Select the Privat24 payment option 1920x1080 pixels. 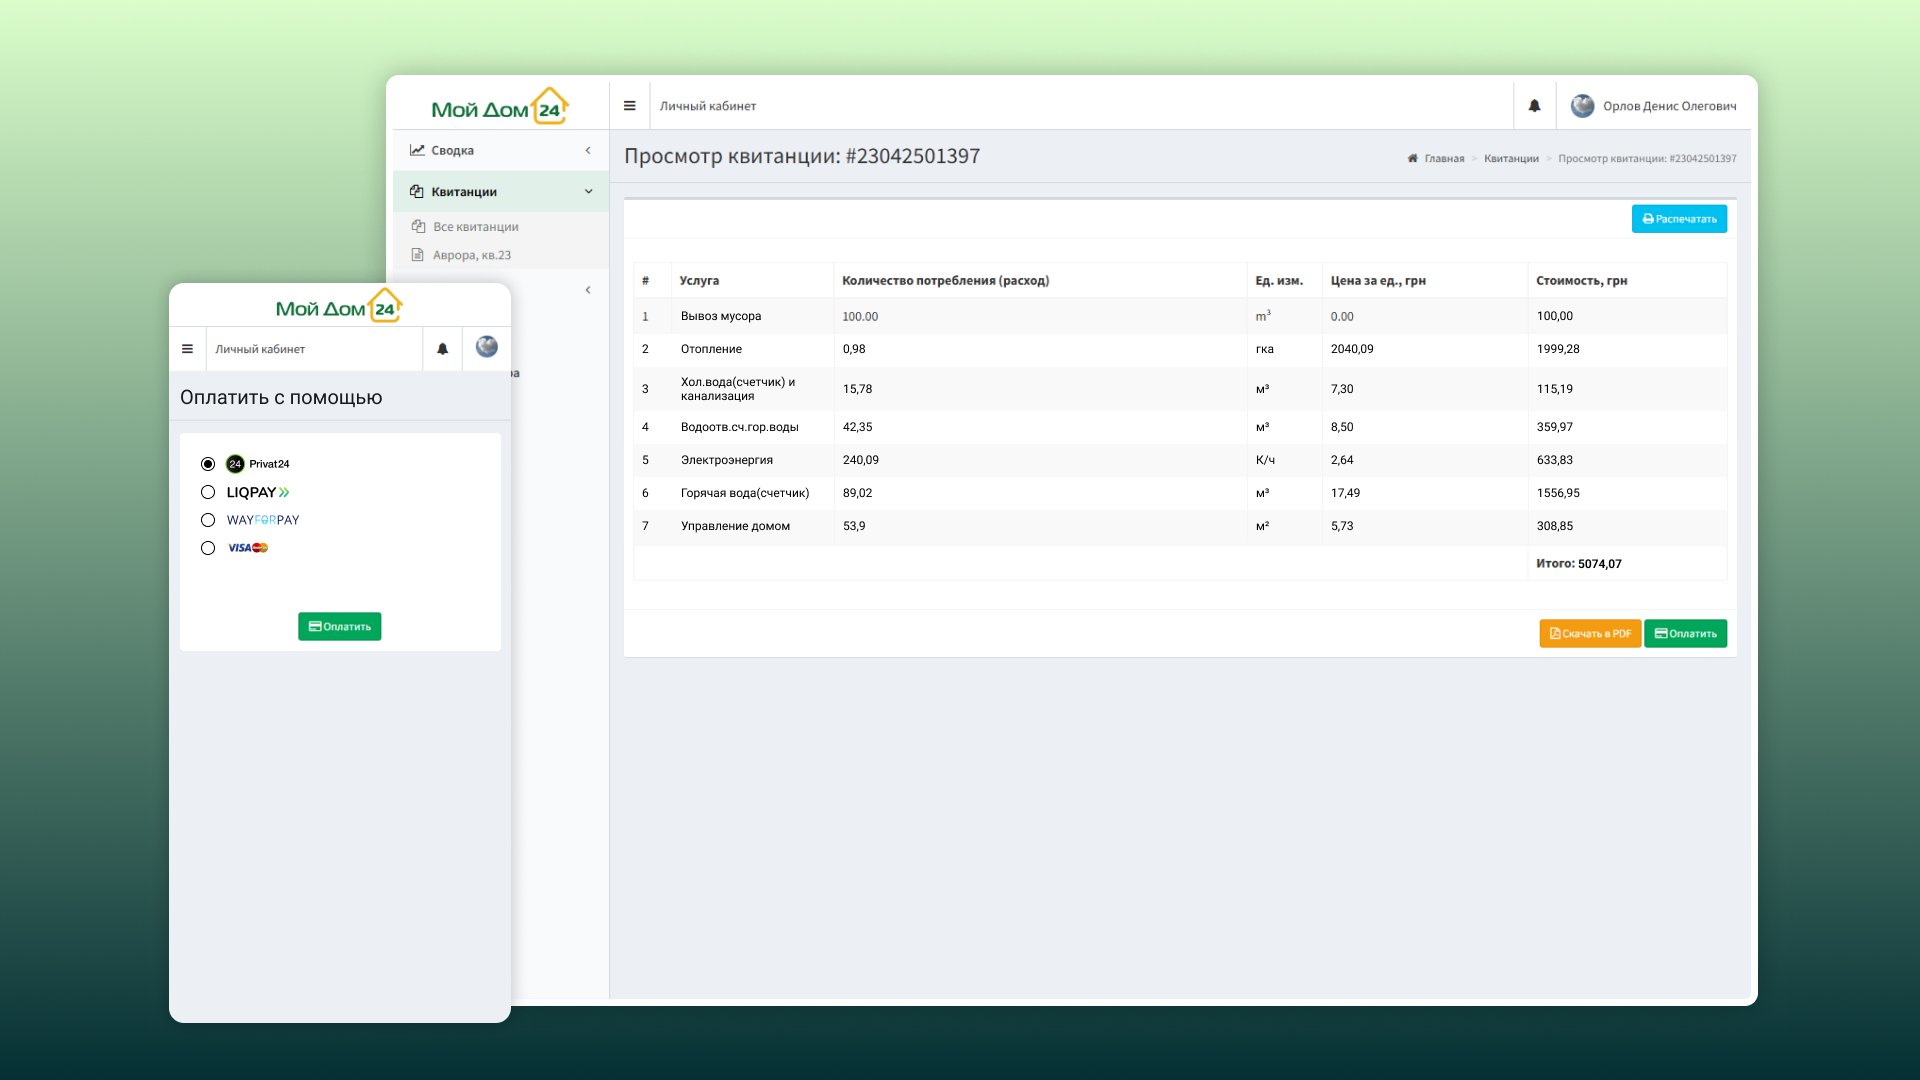pos(208,464)
